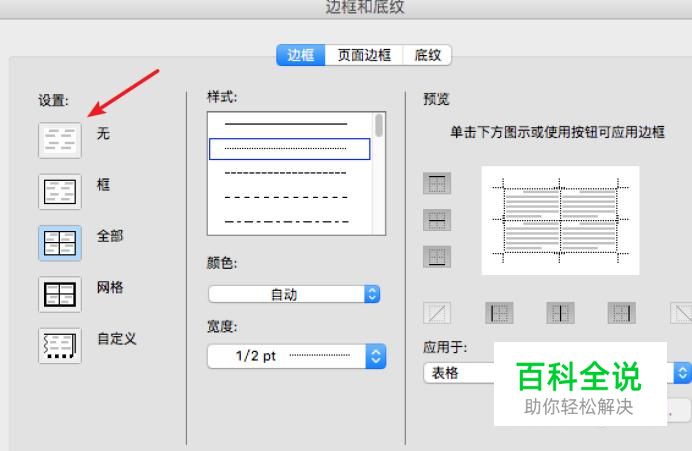Click the 框 label
692x451 pixels.
coord(103,184)
